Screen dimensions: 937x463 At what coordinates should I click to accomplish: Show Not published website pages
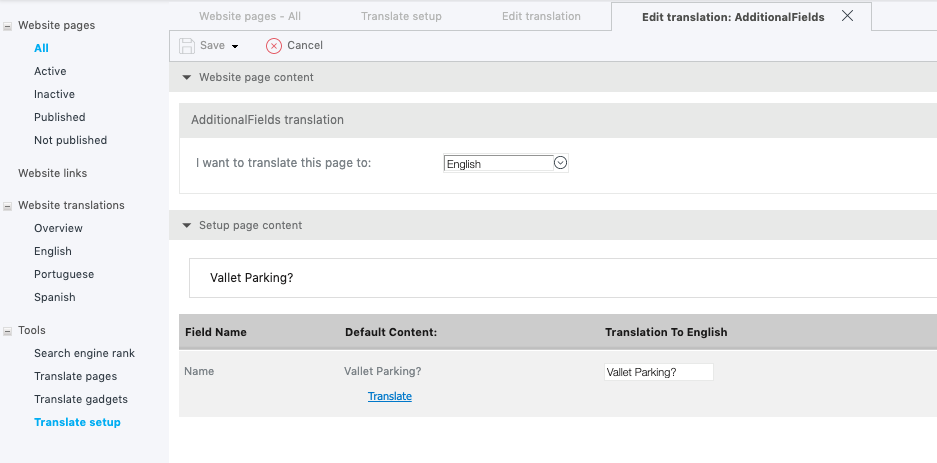pos(71,140)
